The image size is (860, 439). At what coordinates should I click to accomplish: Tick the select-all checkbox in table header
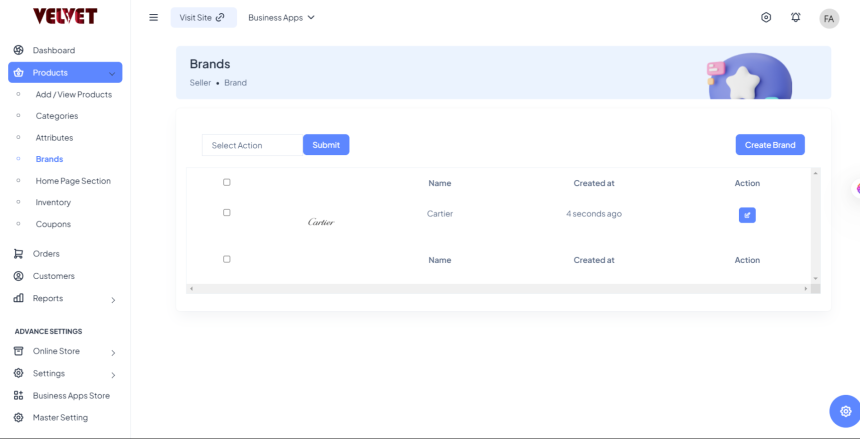click(x=227, y=182)
